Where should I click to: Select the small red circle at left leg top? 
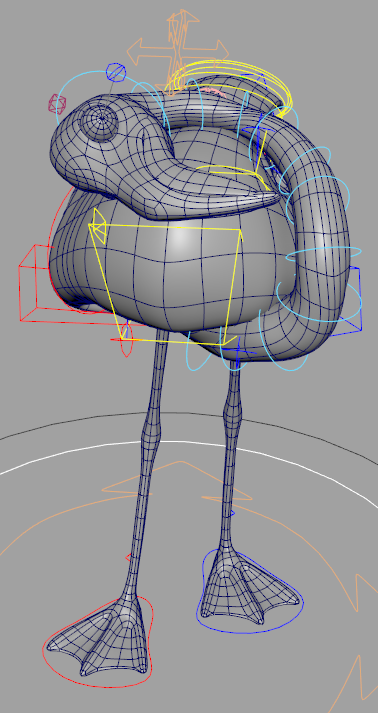126,340
